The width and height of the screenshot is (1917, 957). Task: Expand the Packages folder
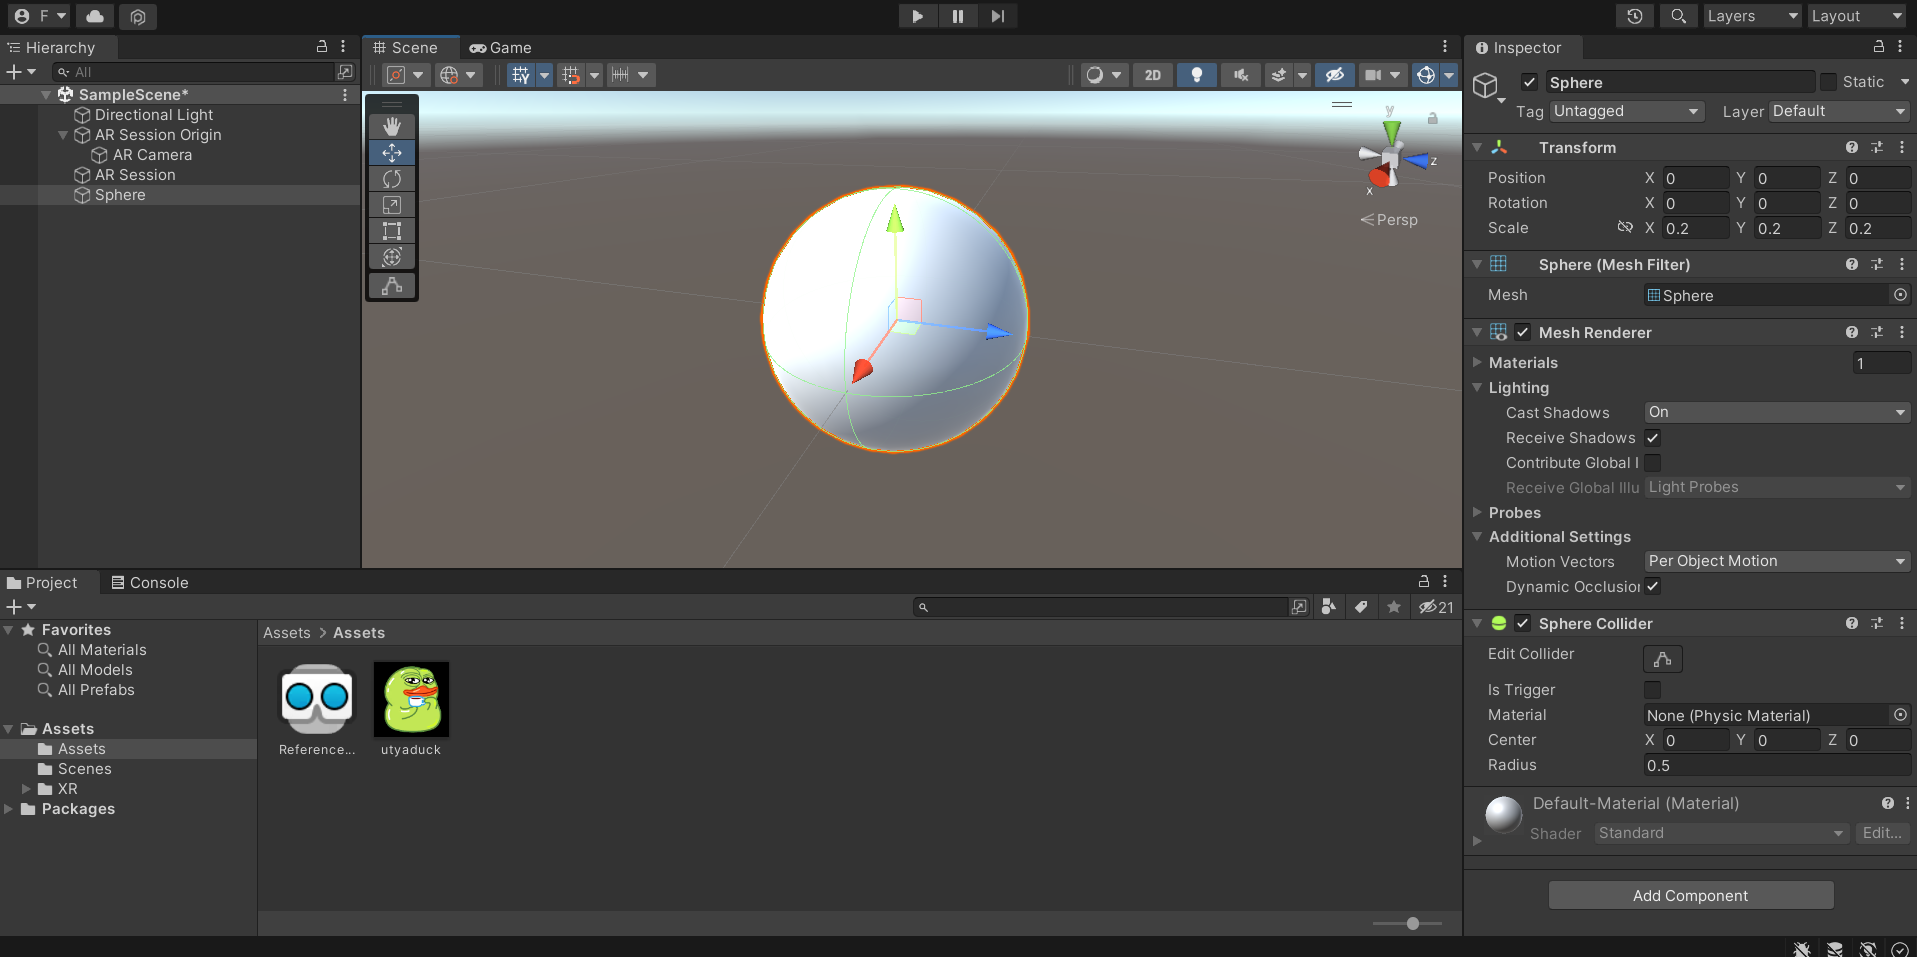click(9, 809)
